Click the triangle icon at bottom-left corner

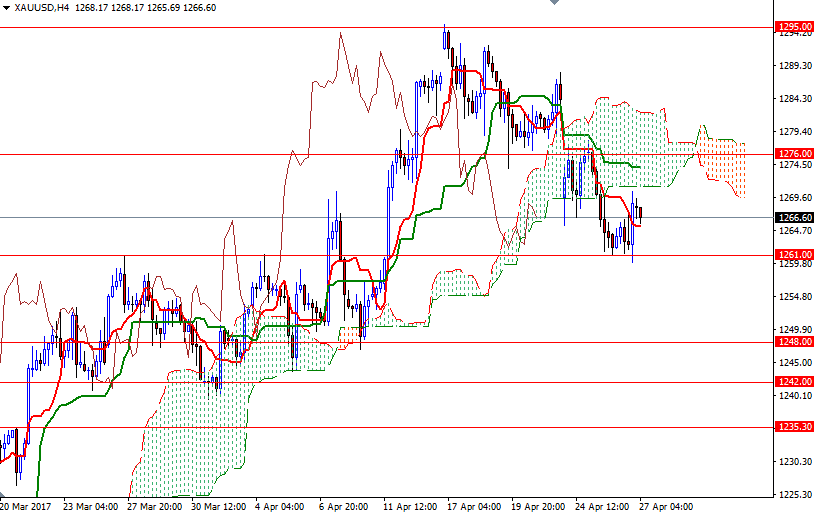(3, 495)
